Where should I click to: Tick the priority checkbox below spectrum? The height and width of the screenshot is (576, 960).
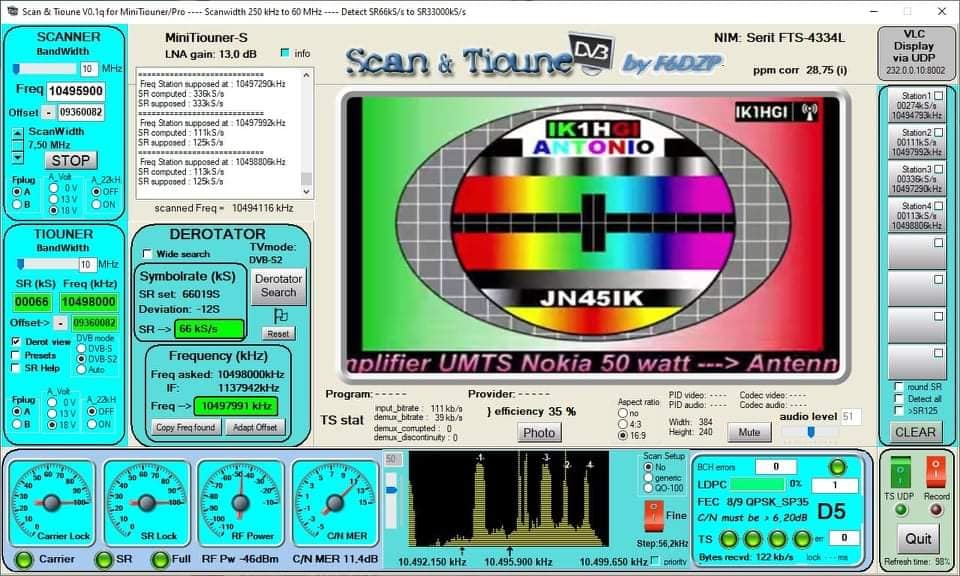pos(655,560)
